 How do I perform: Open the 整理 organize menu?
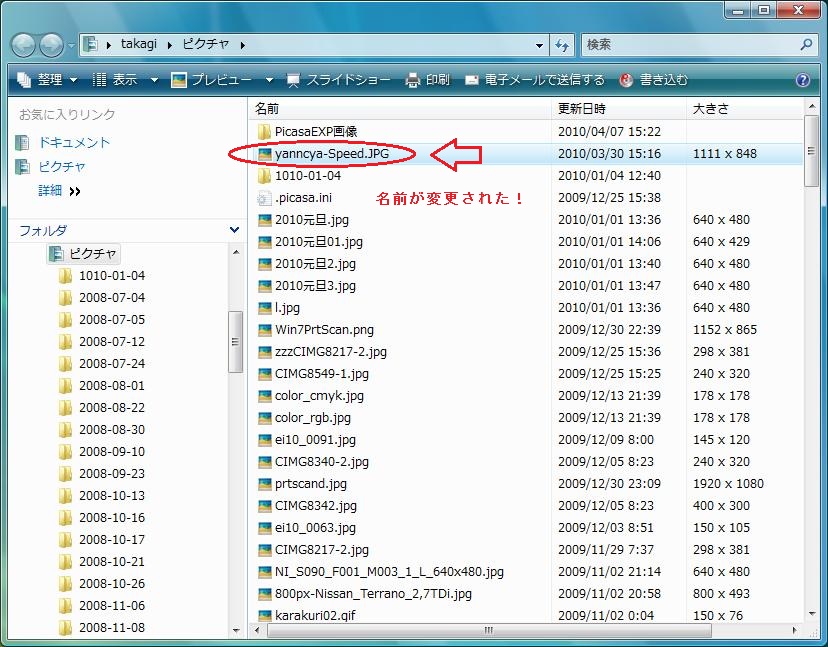47,80
